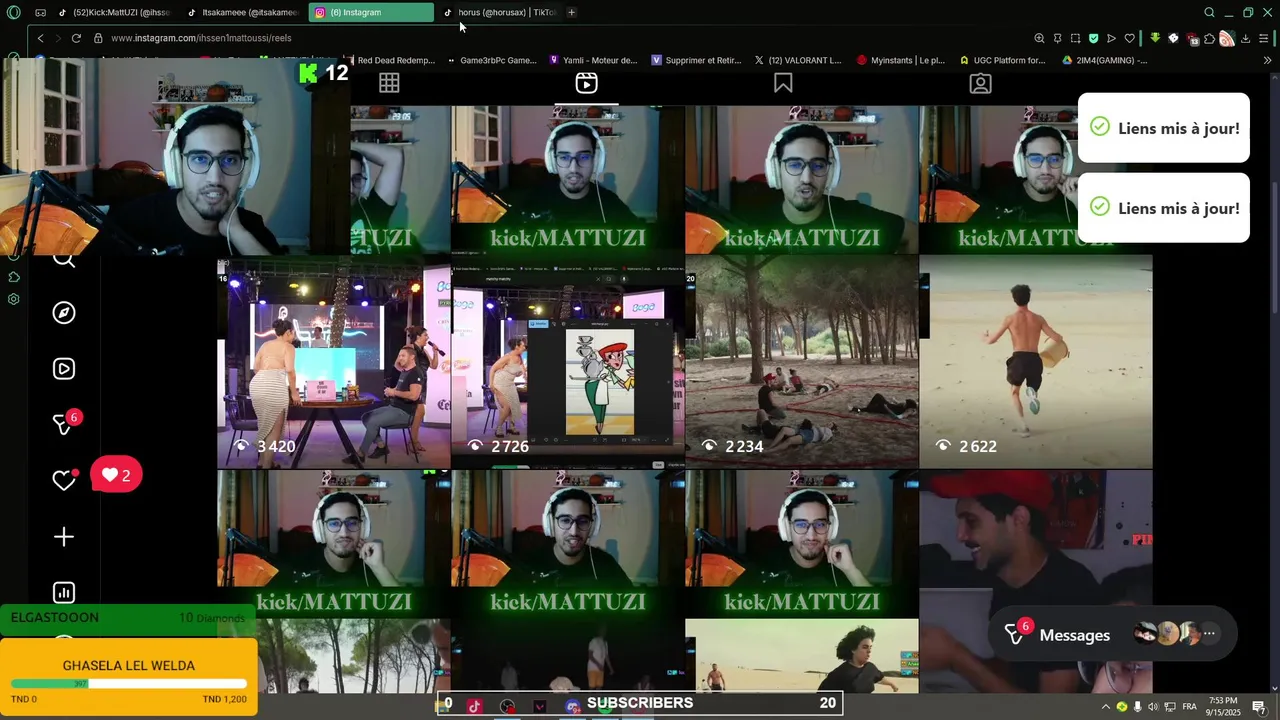The width and height of the screenshot is (1280, 720).
Task: Open the Notifications heart icon
Action: coord(64,481)
